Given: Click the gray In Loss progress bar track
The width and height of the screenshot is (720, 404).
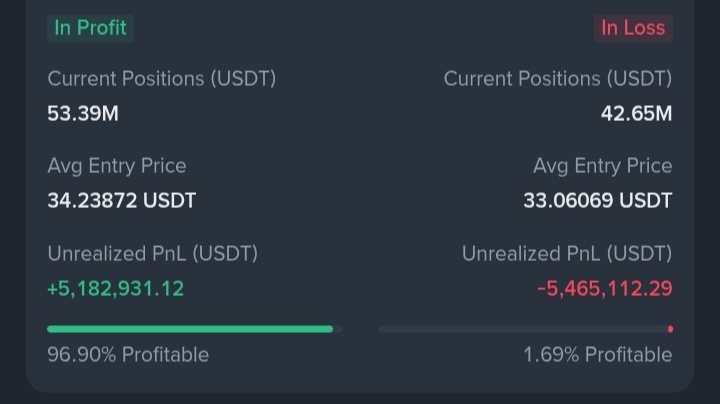Looking at the screenshot, I should (x=520, y=328).
